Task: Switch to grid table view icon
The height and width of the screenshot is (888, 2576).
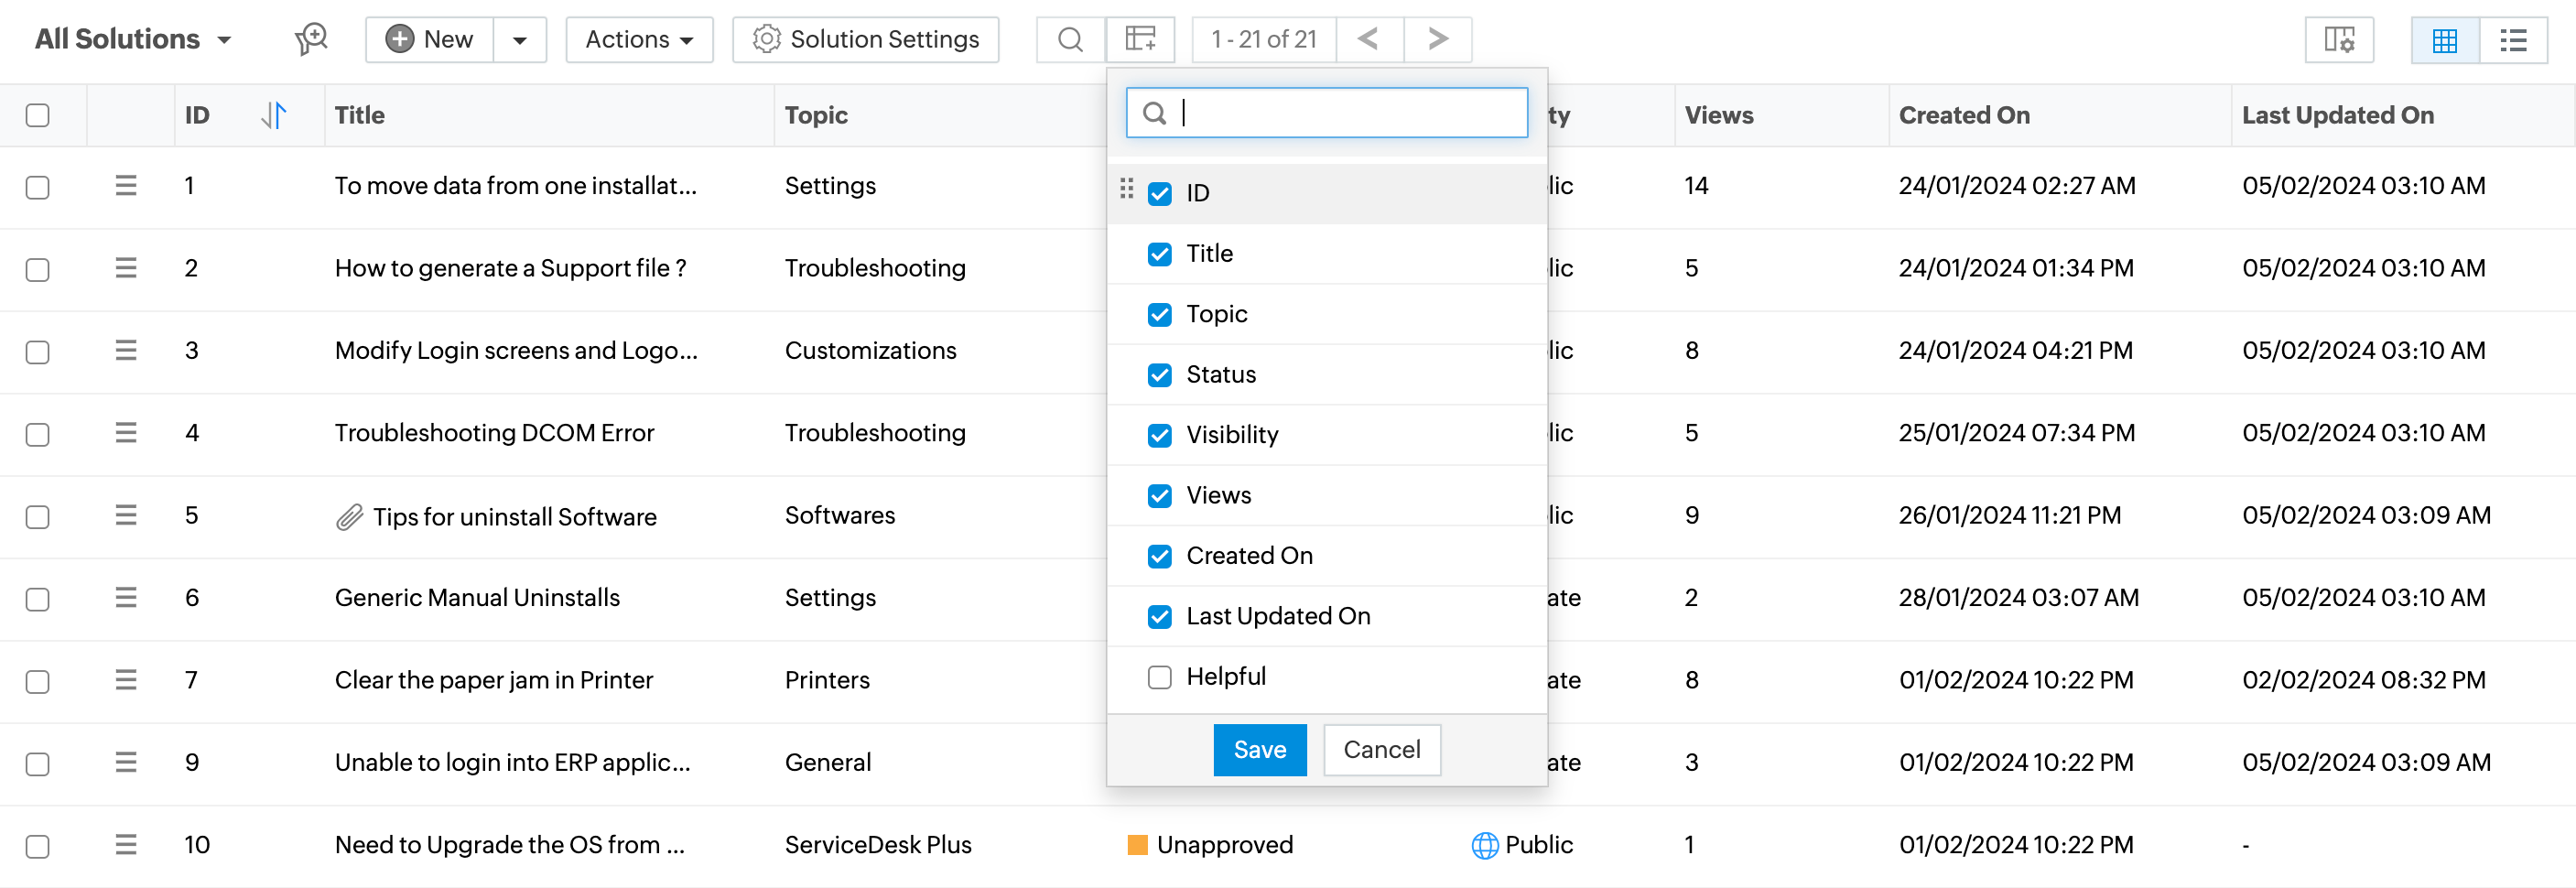Action: 2444,40
